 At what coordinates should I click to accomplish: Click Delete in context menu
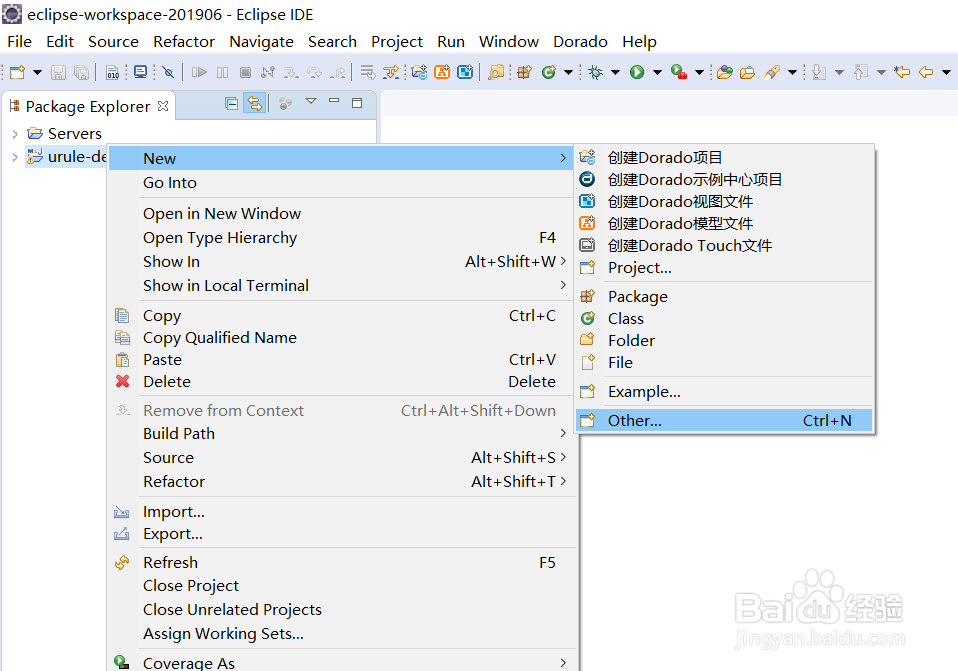342,381
